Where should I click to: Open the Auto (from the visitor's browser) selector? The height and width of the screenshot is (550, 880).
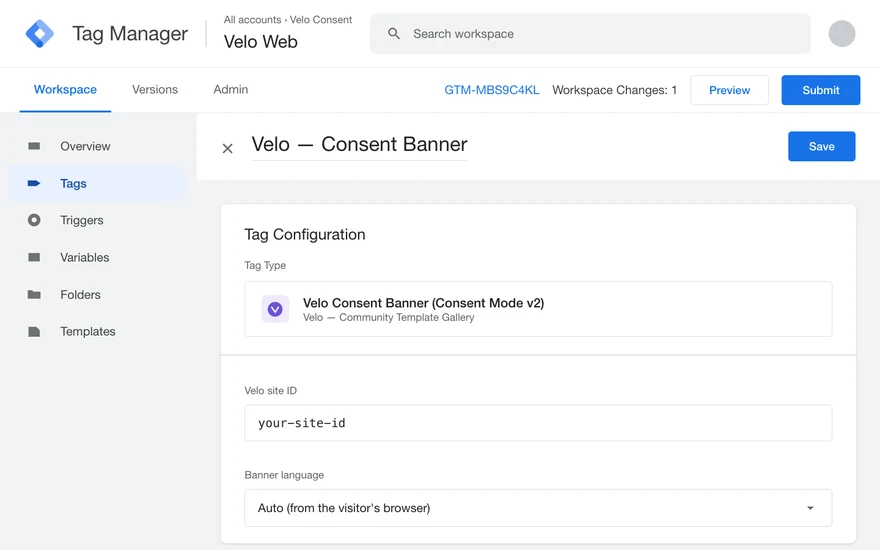point(538,508)
